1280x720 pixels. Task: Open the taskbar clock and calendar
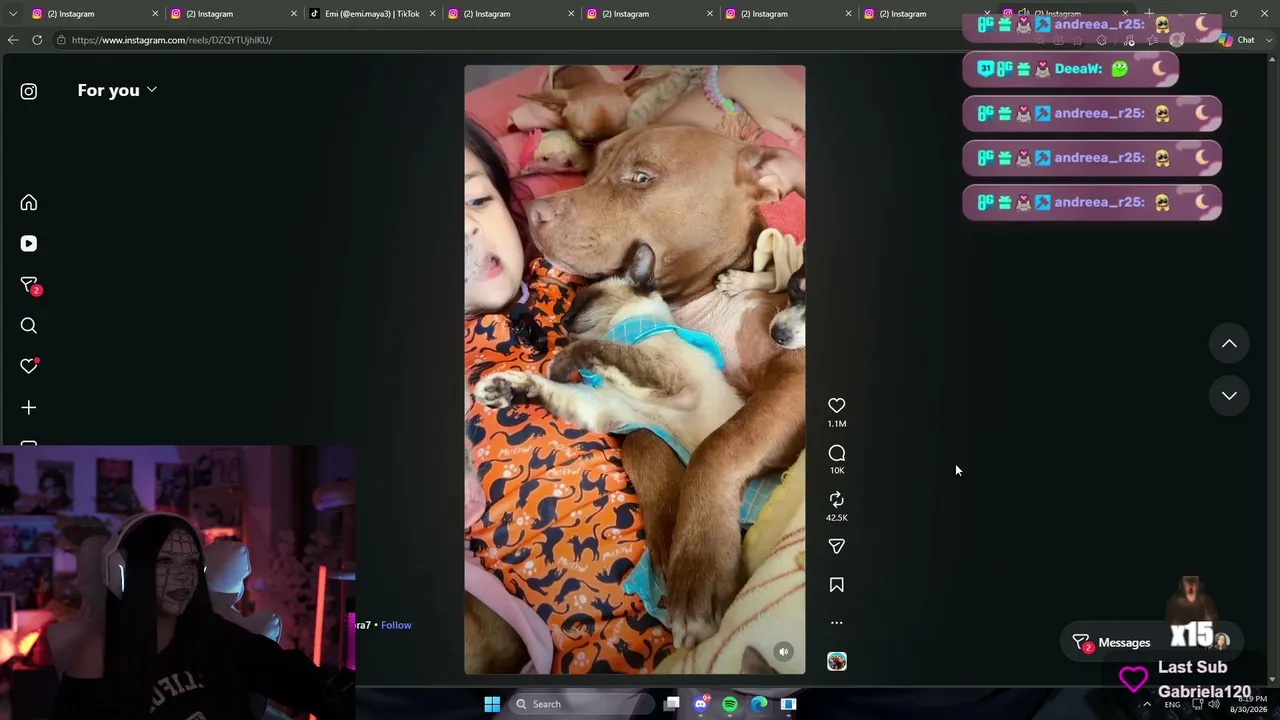pyautogui.click(x=1248, y=704)
